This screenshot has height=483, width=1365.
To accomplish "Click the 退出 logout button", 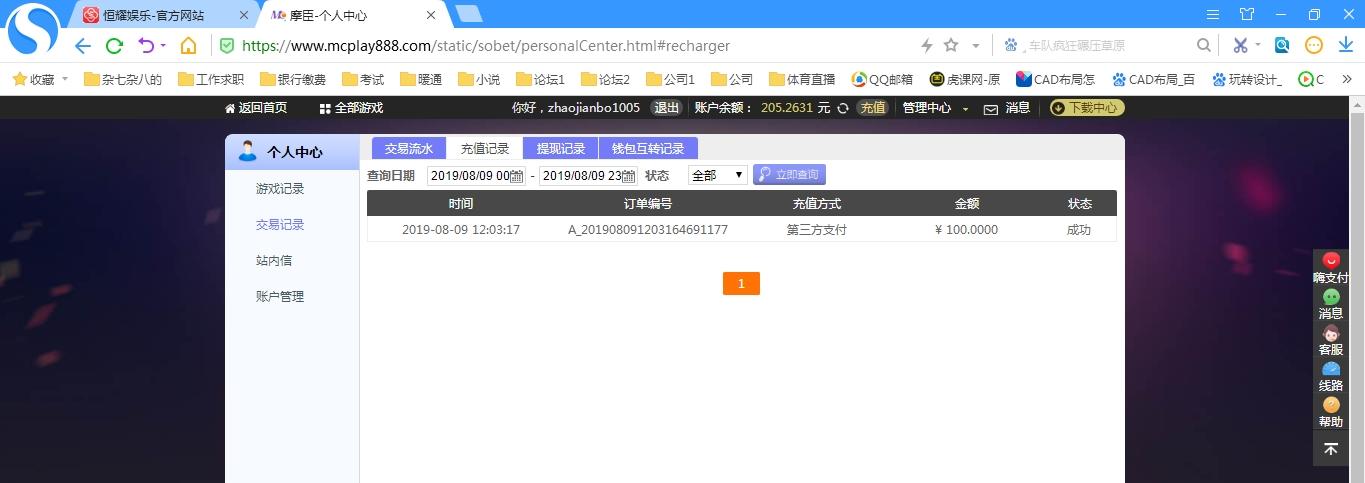I will coord(666,108).
